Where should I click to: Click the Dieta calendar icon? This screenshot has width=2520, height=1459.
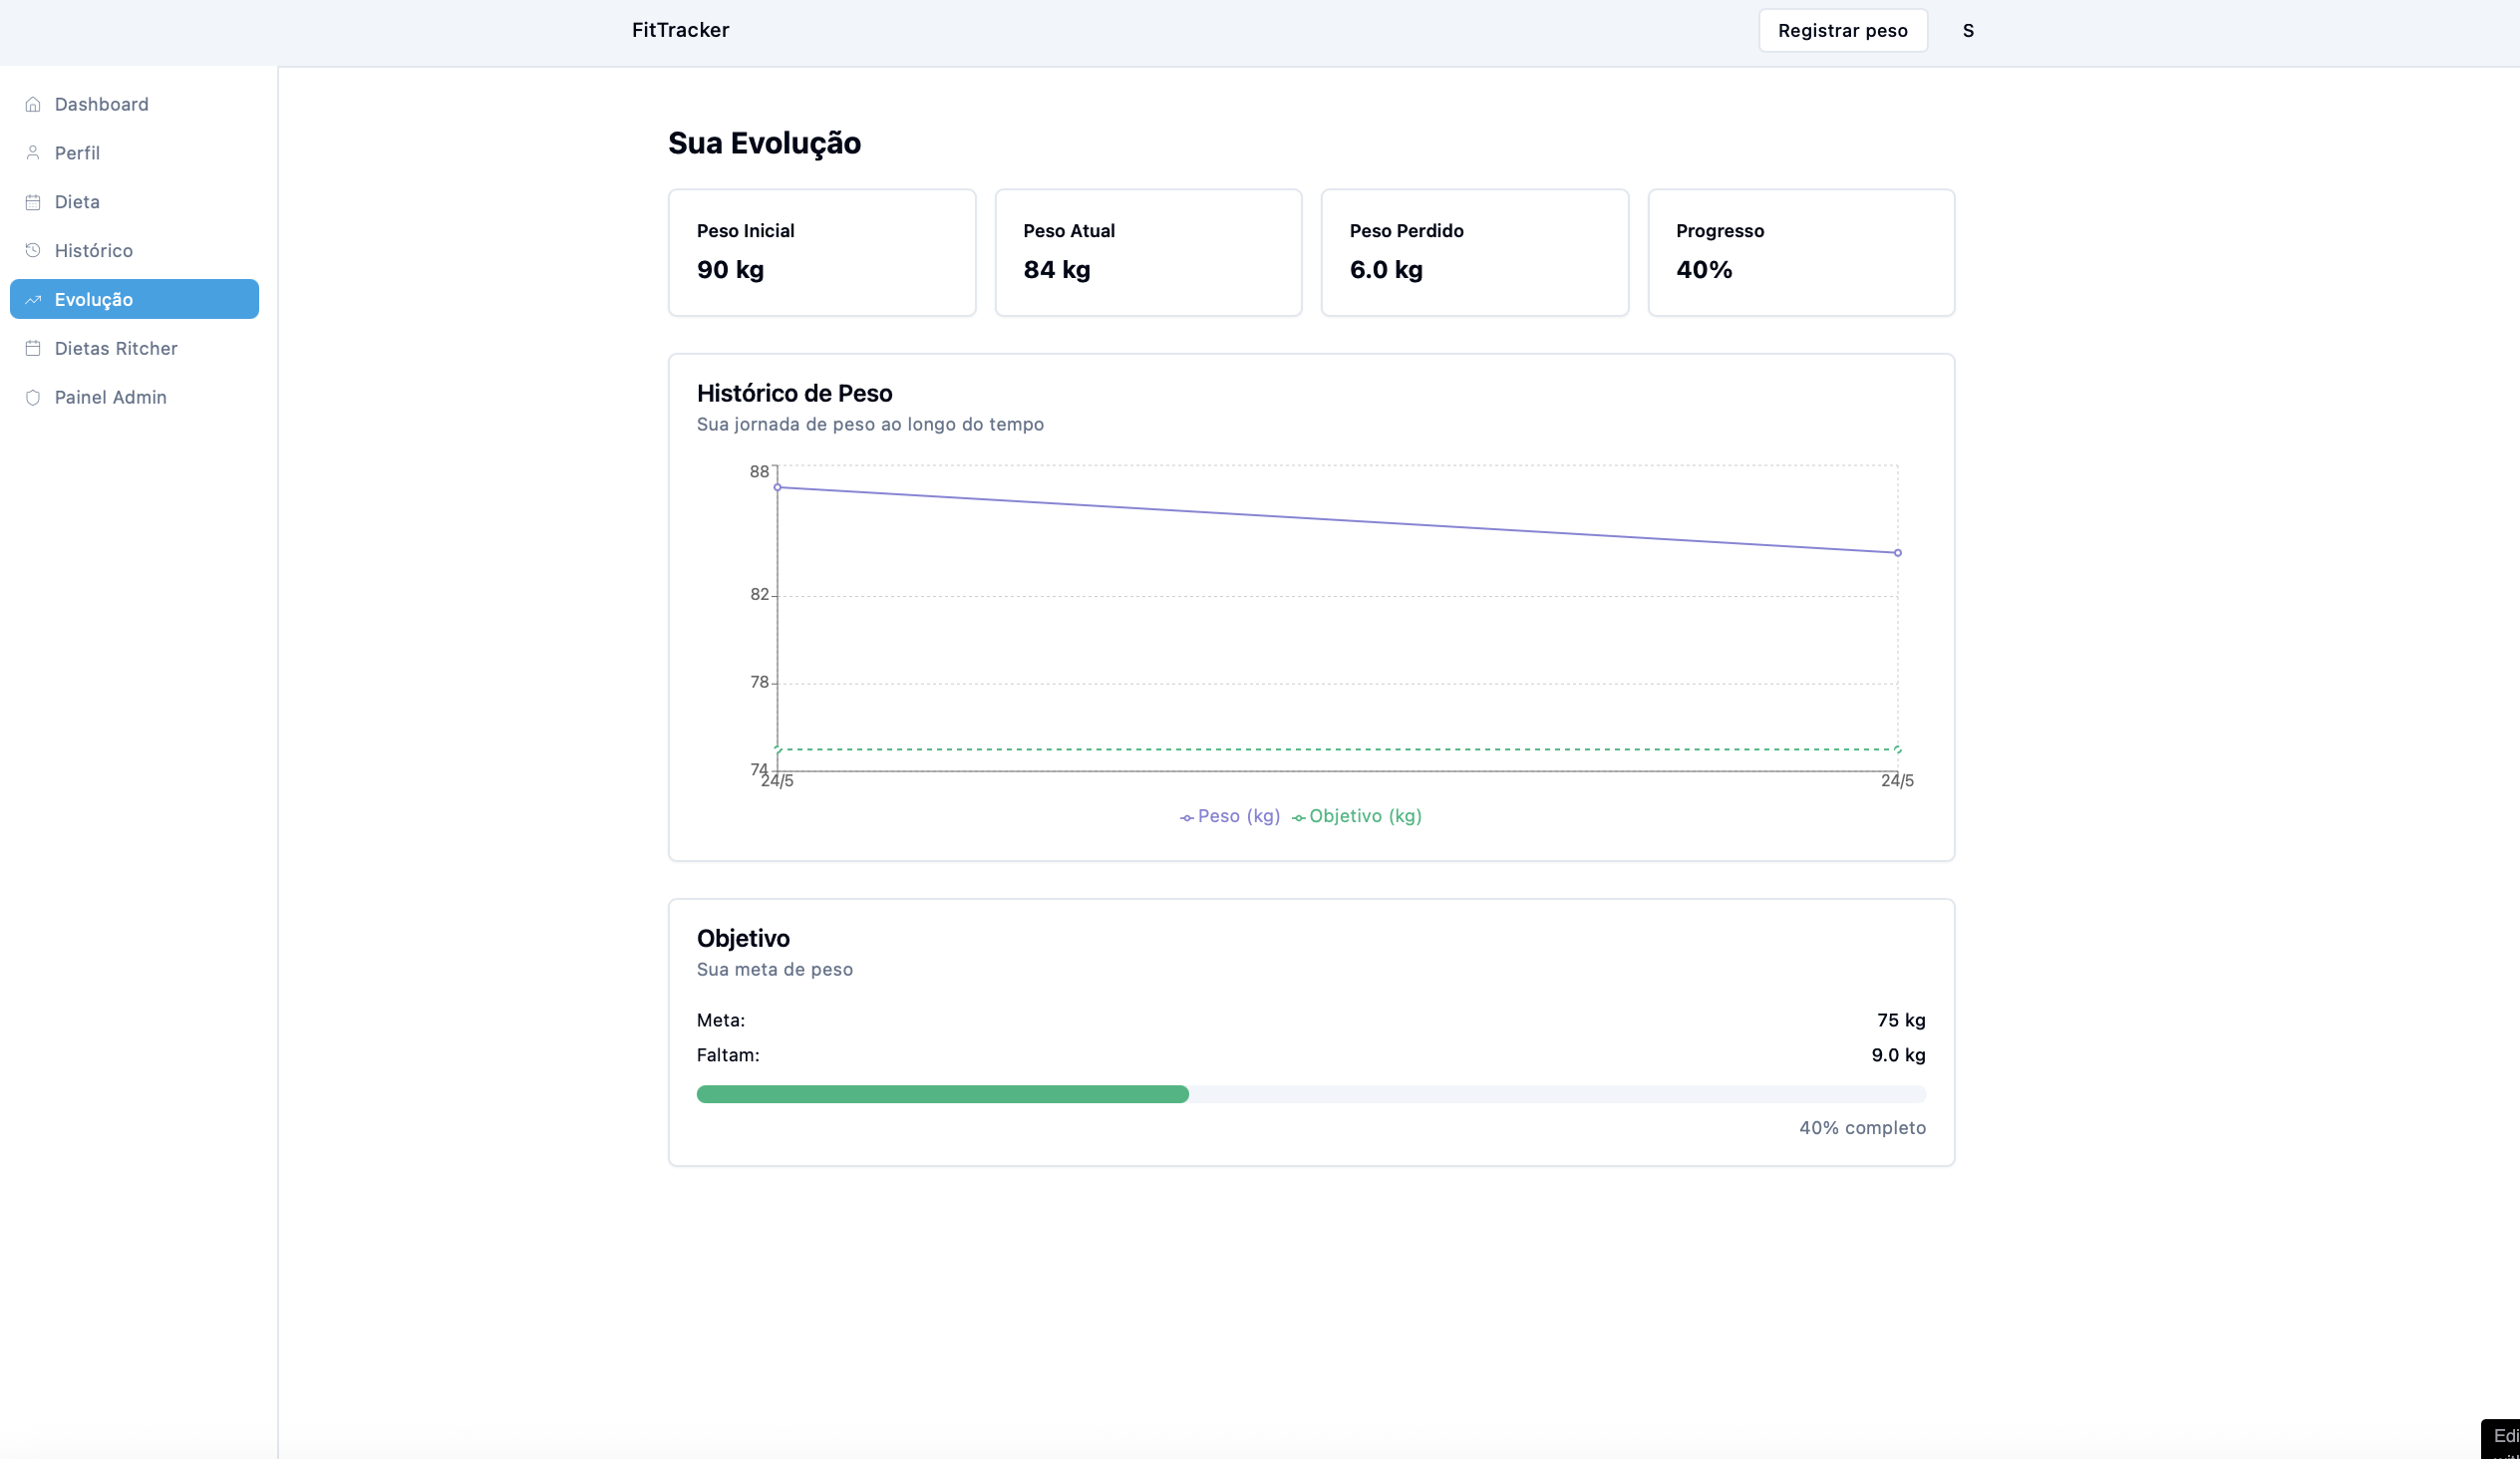click(x=33, y=202)
